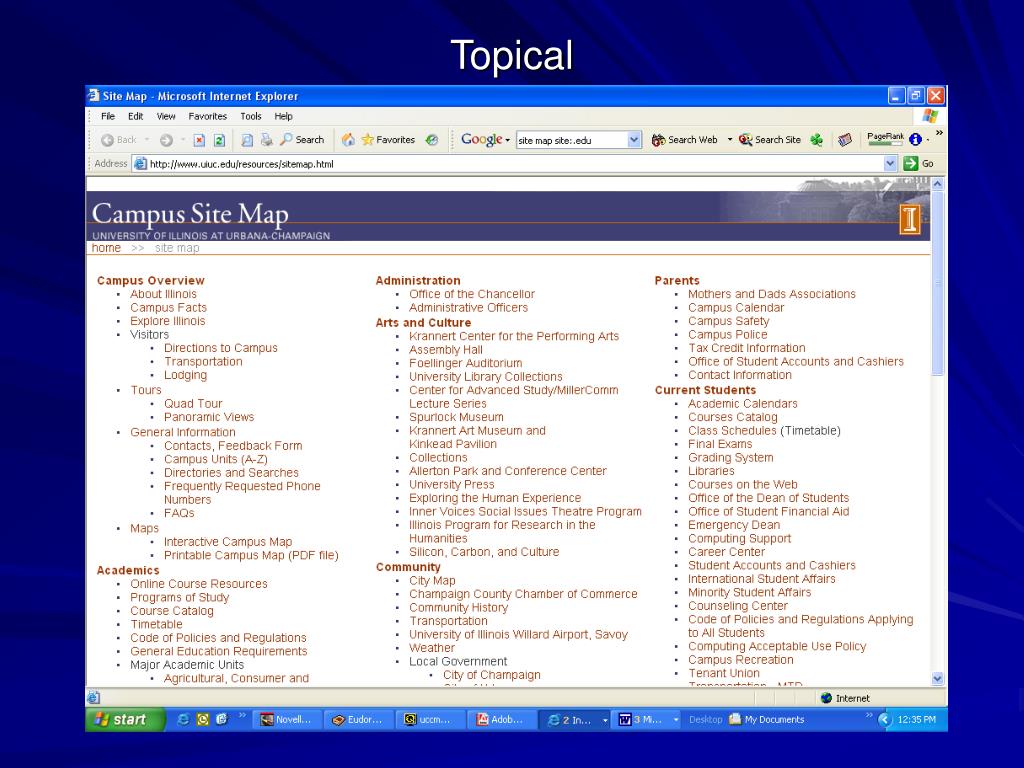Click the Print toolbar icon

(x=266, y=140)
